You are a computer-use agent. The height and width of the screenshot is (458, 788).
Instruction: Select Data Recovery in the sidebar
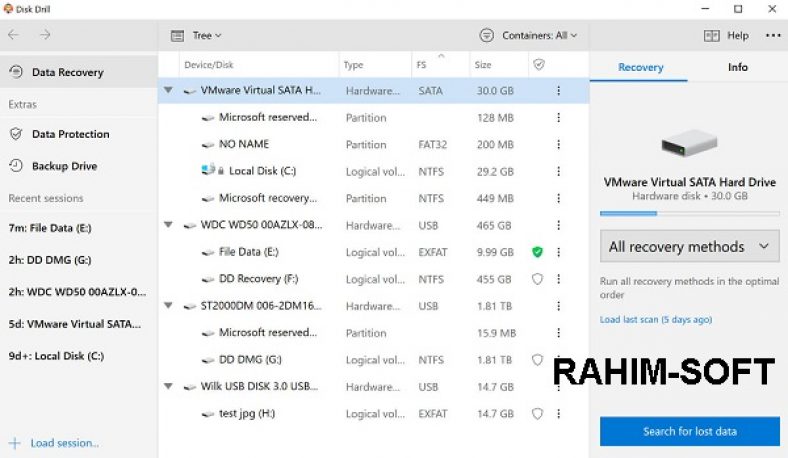78,72
